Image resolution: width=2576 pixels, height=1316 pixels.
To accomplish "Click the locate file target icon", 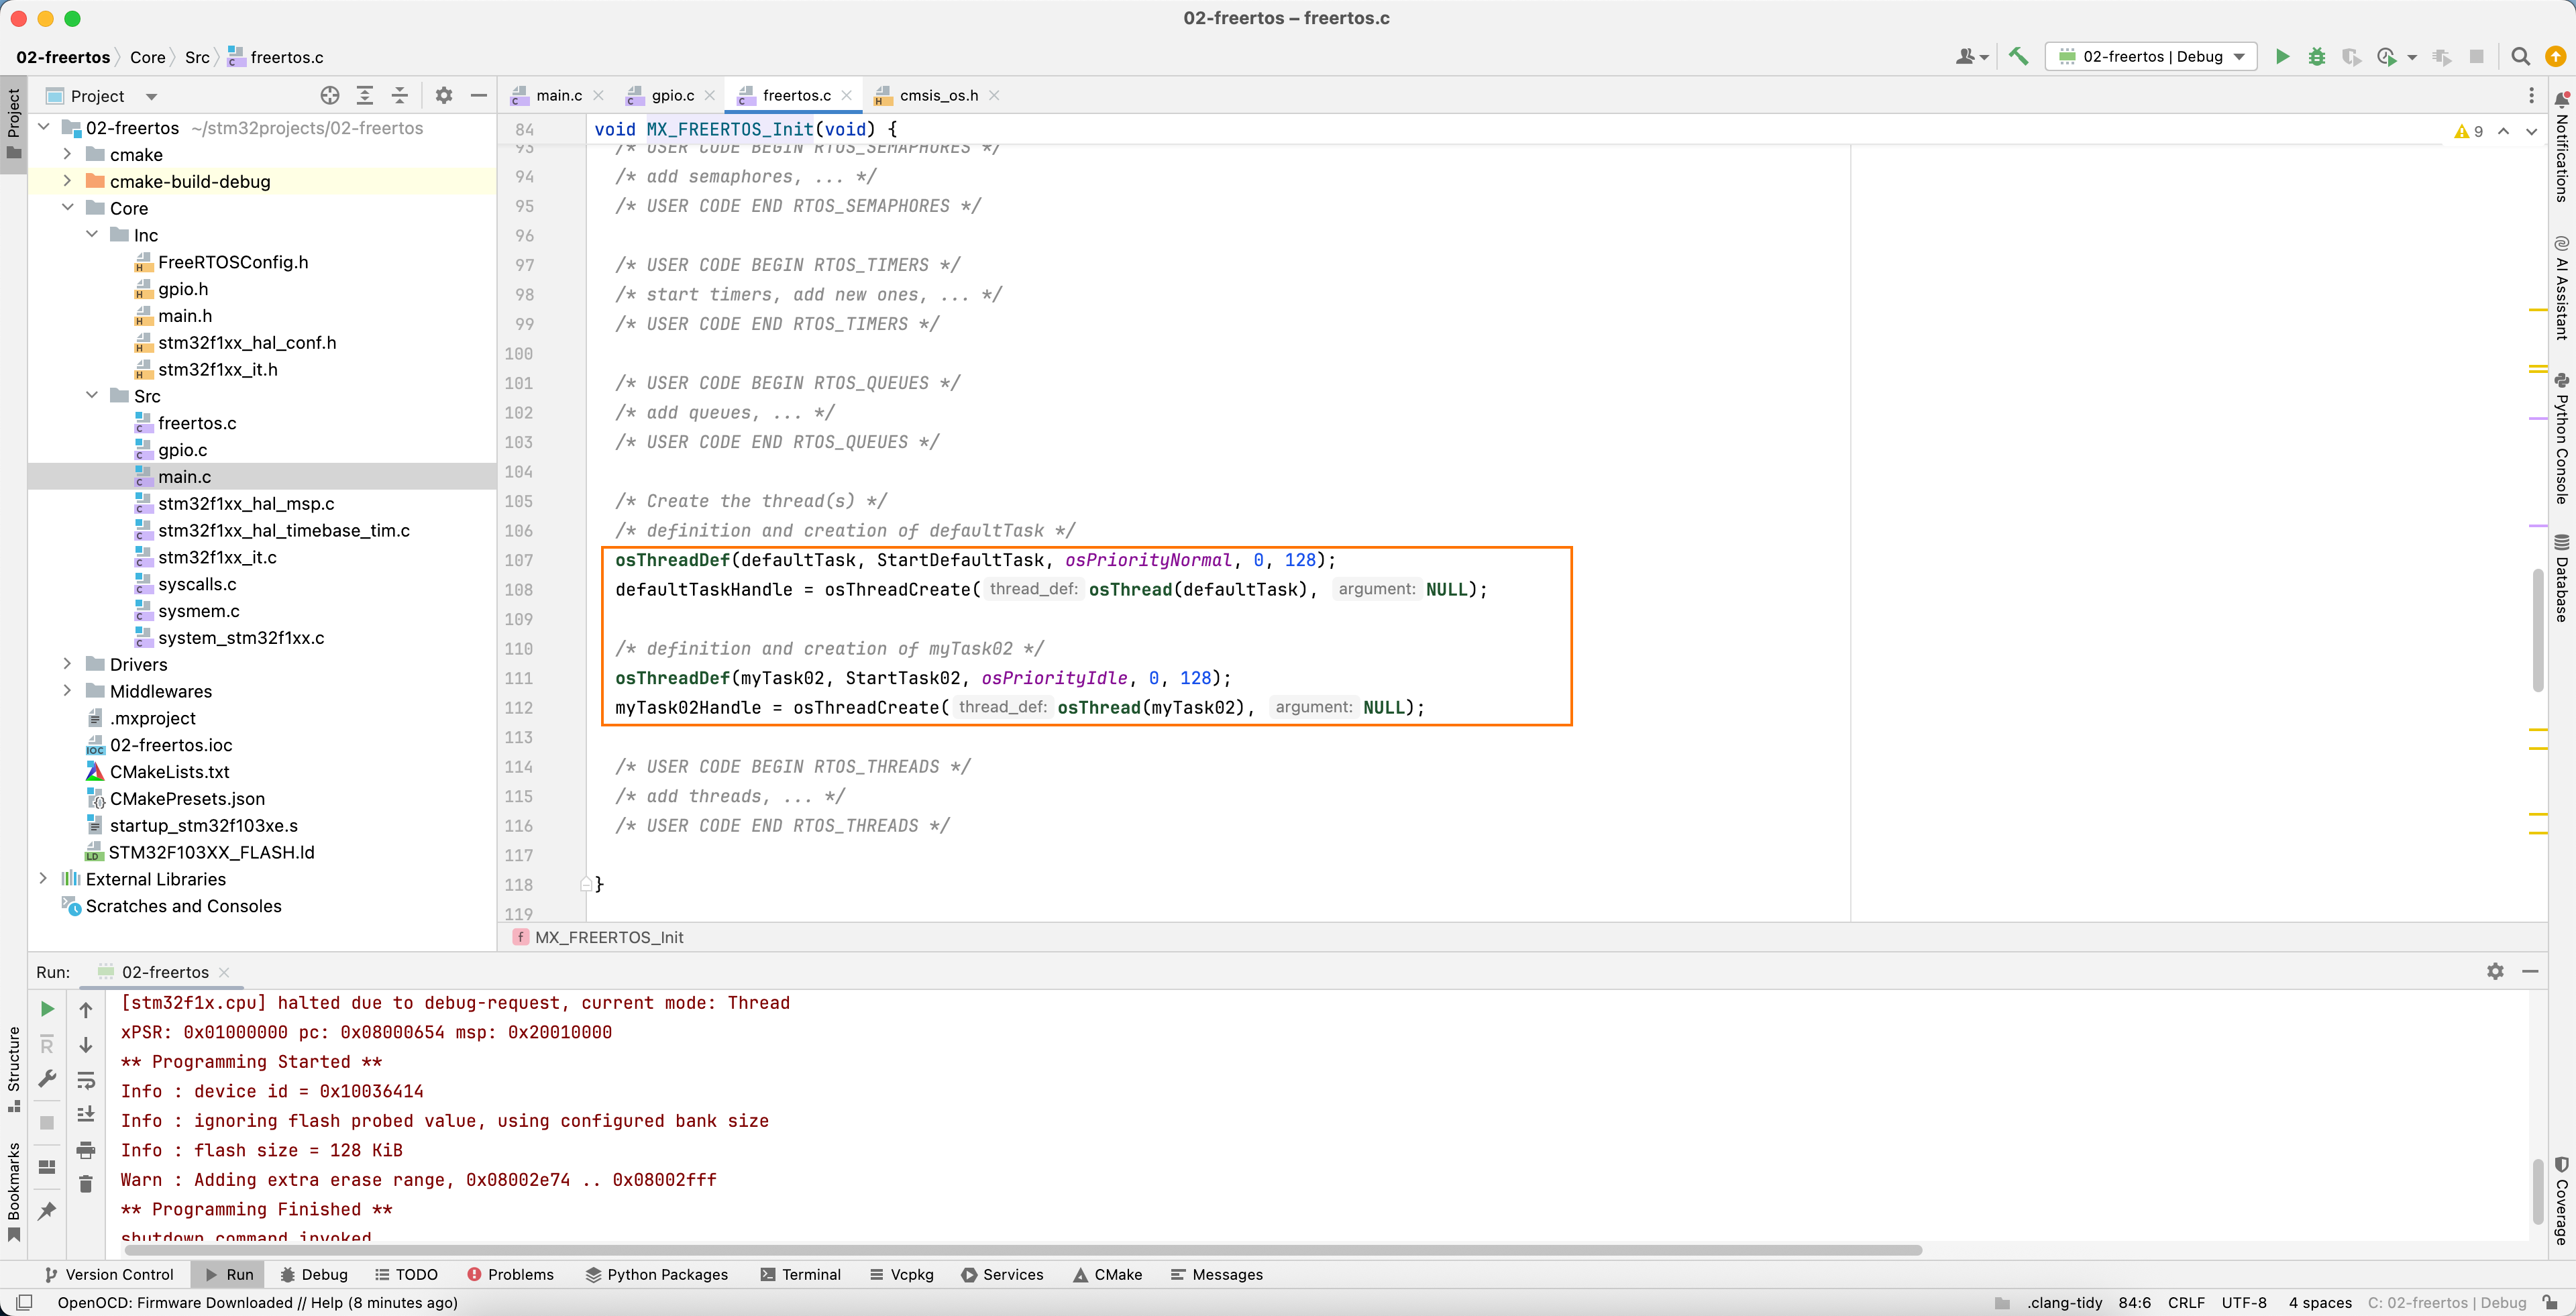I will tap(330, 95).
